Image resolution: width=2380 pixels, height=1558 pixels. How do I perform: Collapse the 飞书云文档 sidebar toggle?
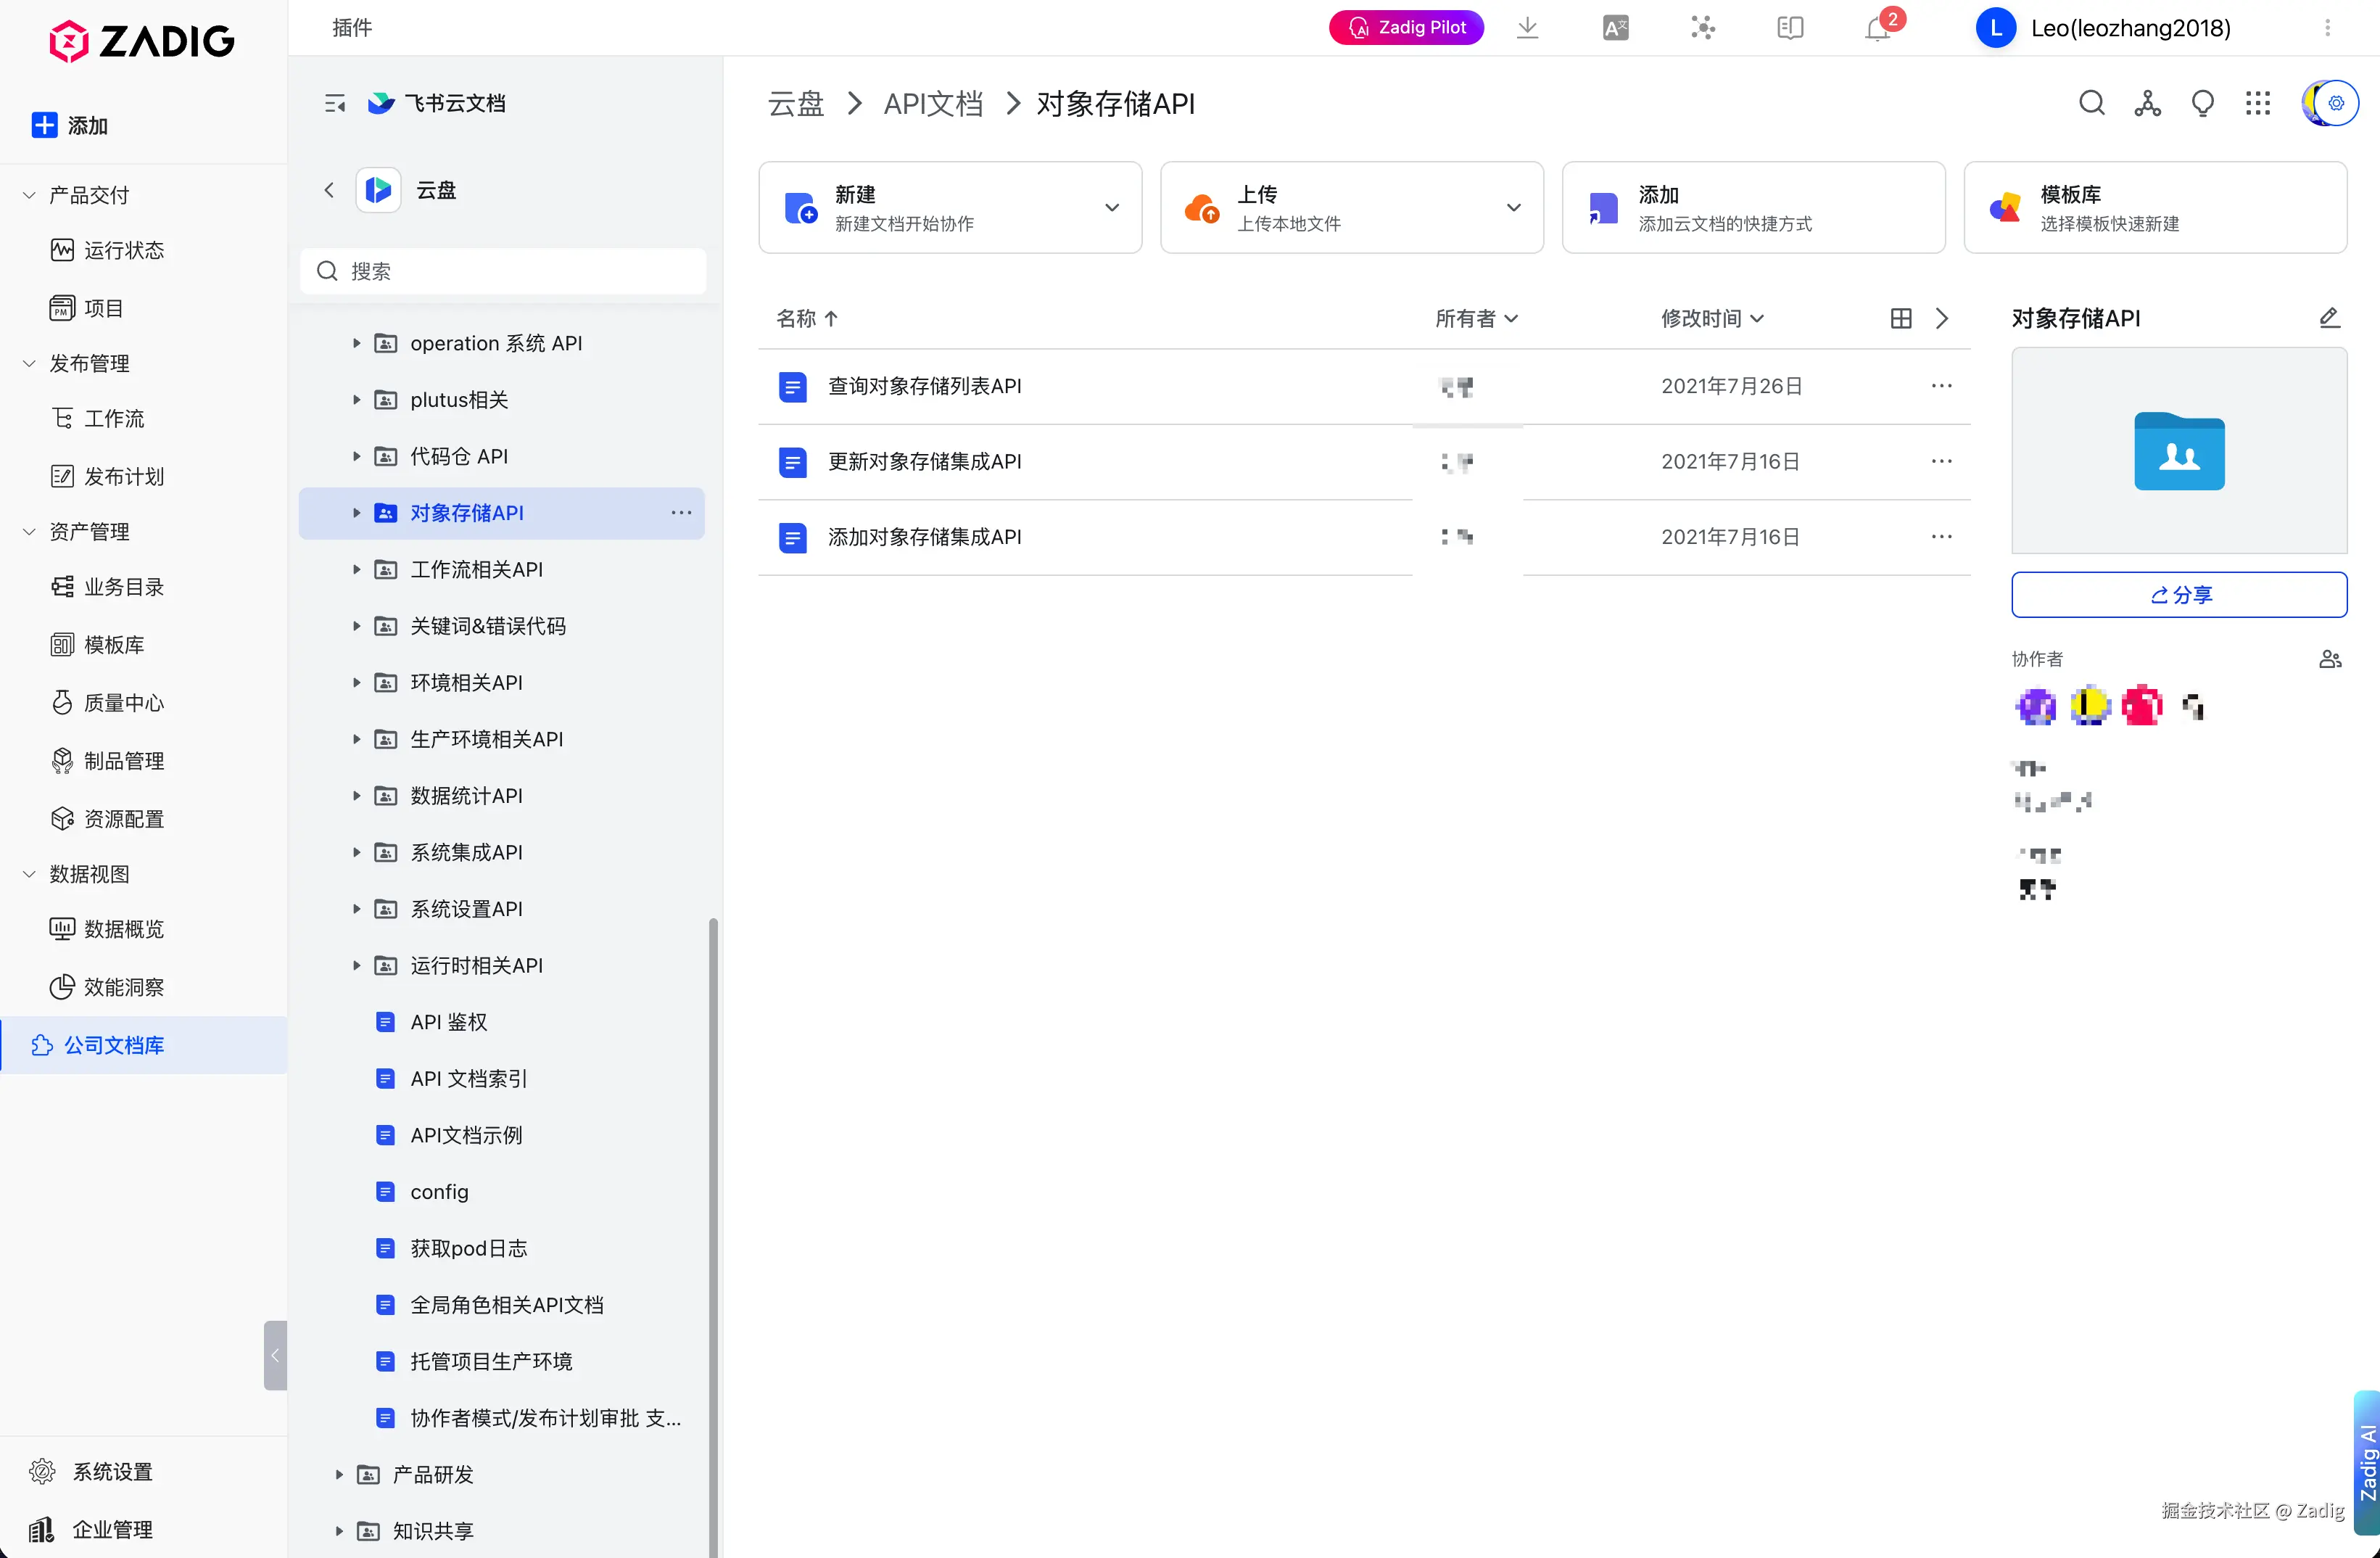point(335,103)
